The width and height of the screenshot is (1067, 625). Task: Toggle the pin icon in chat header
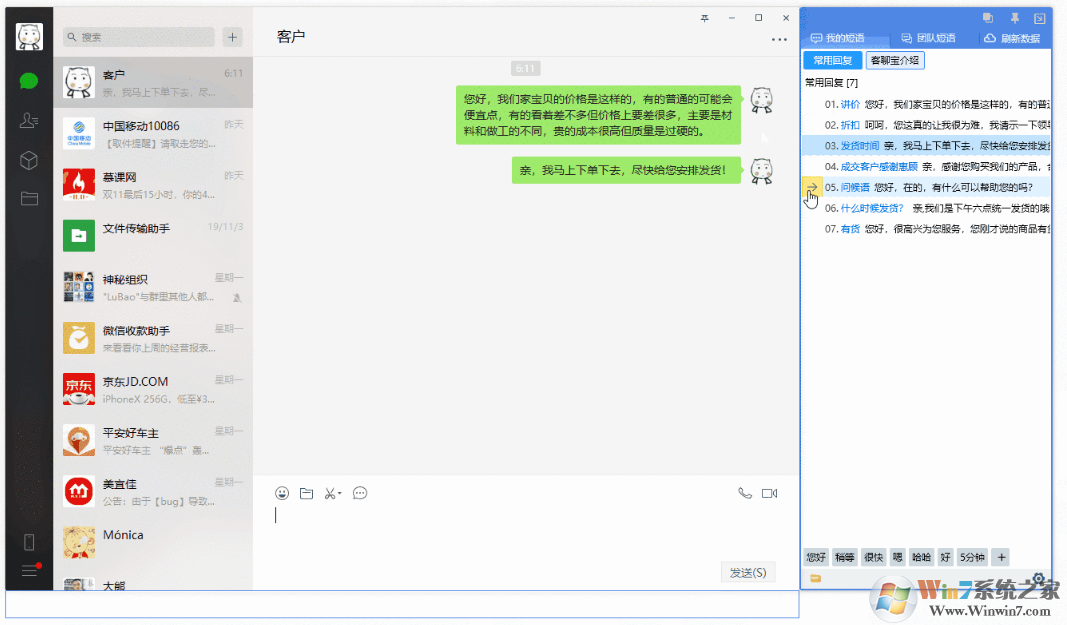[x=707, y=17]
